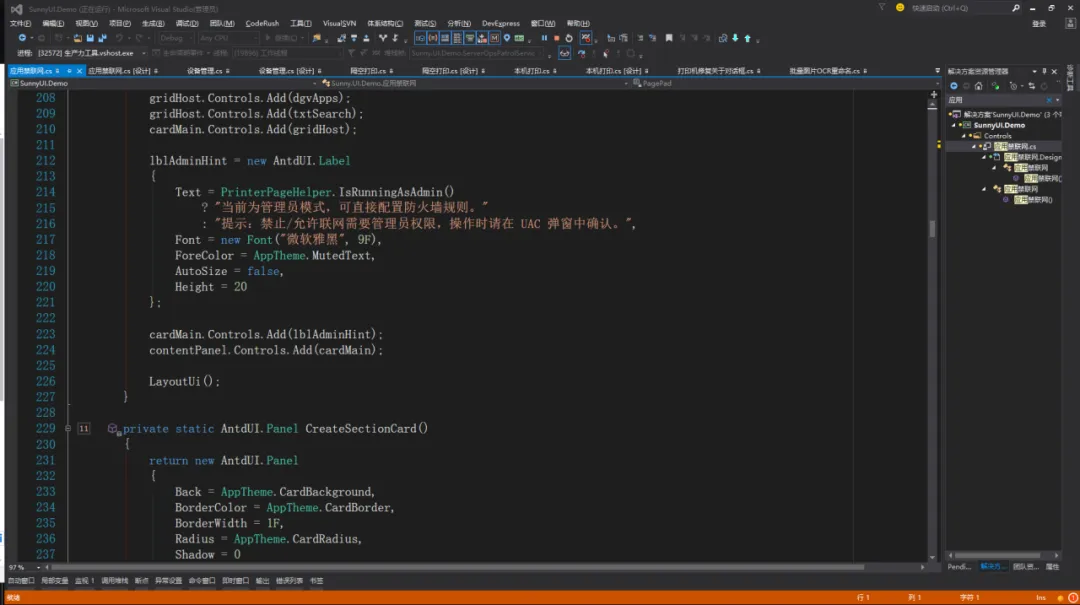
Task: Click the Solution Explorer horizontal scrollbar
Action: (x=997, y=555)
